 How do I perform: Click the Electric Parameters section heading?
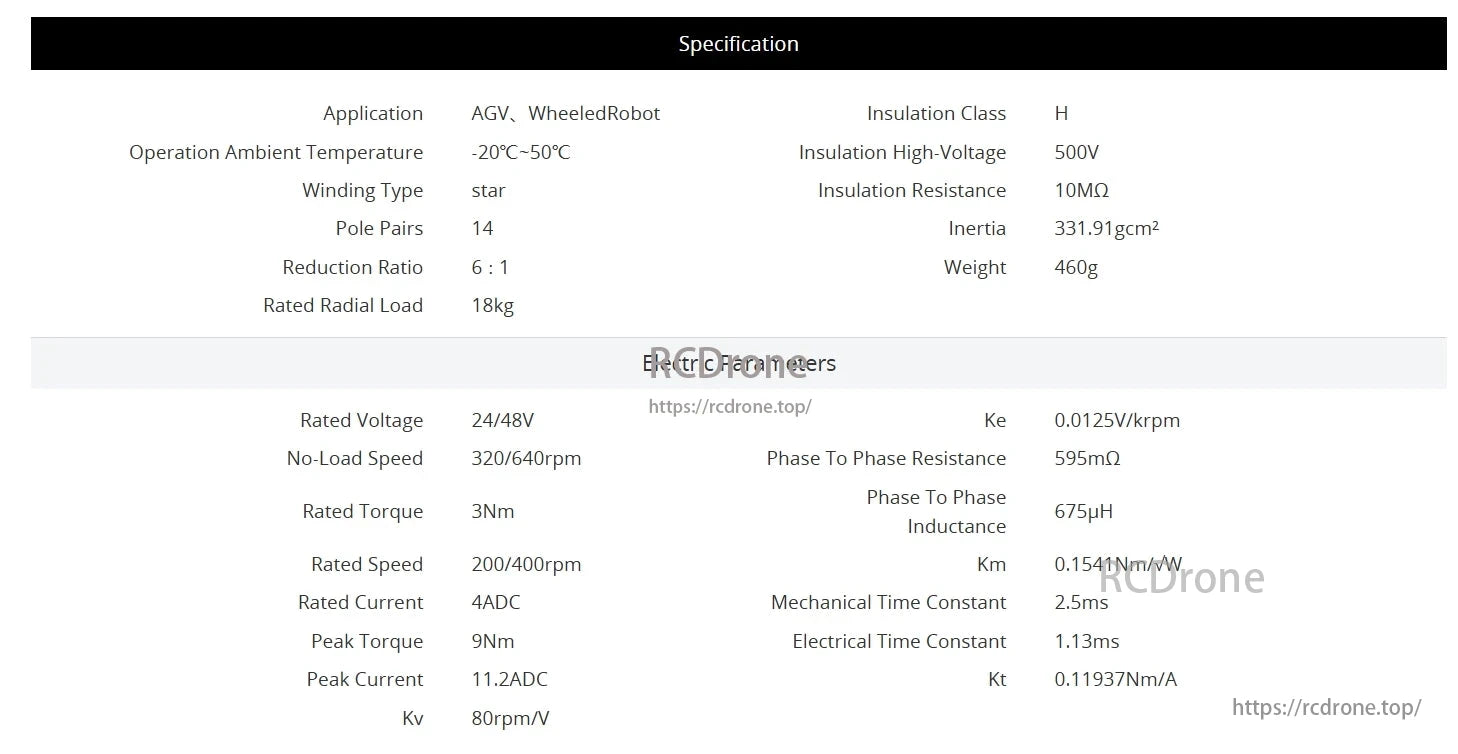point(738,363)
